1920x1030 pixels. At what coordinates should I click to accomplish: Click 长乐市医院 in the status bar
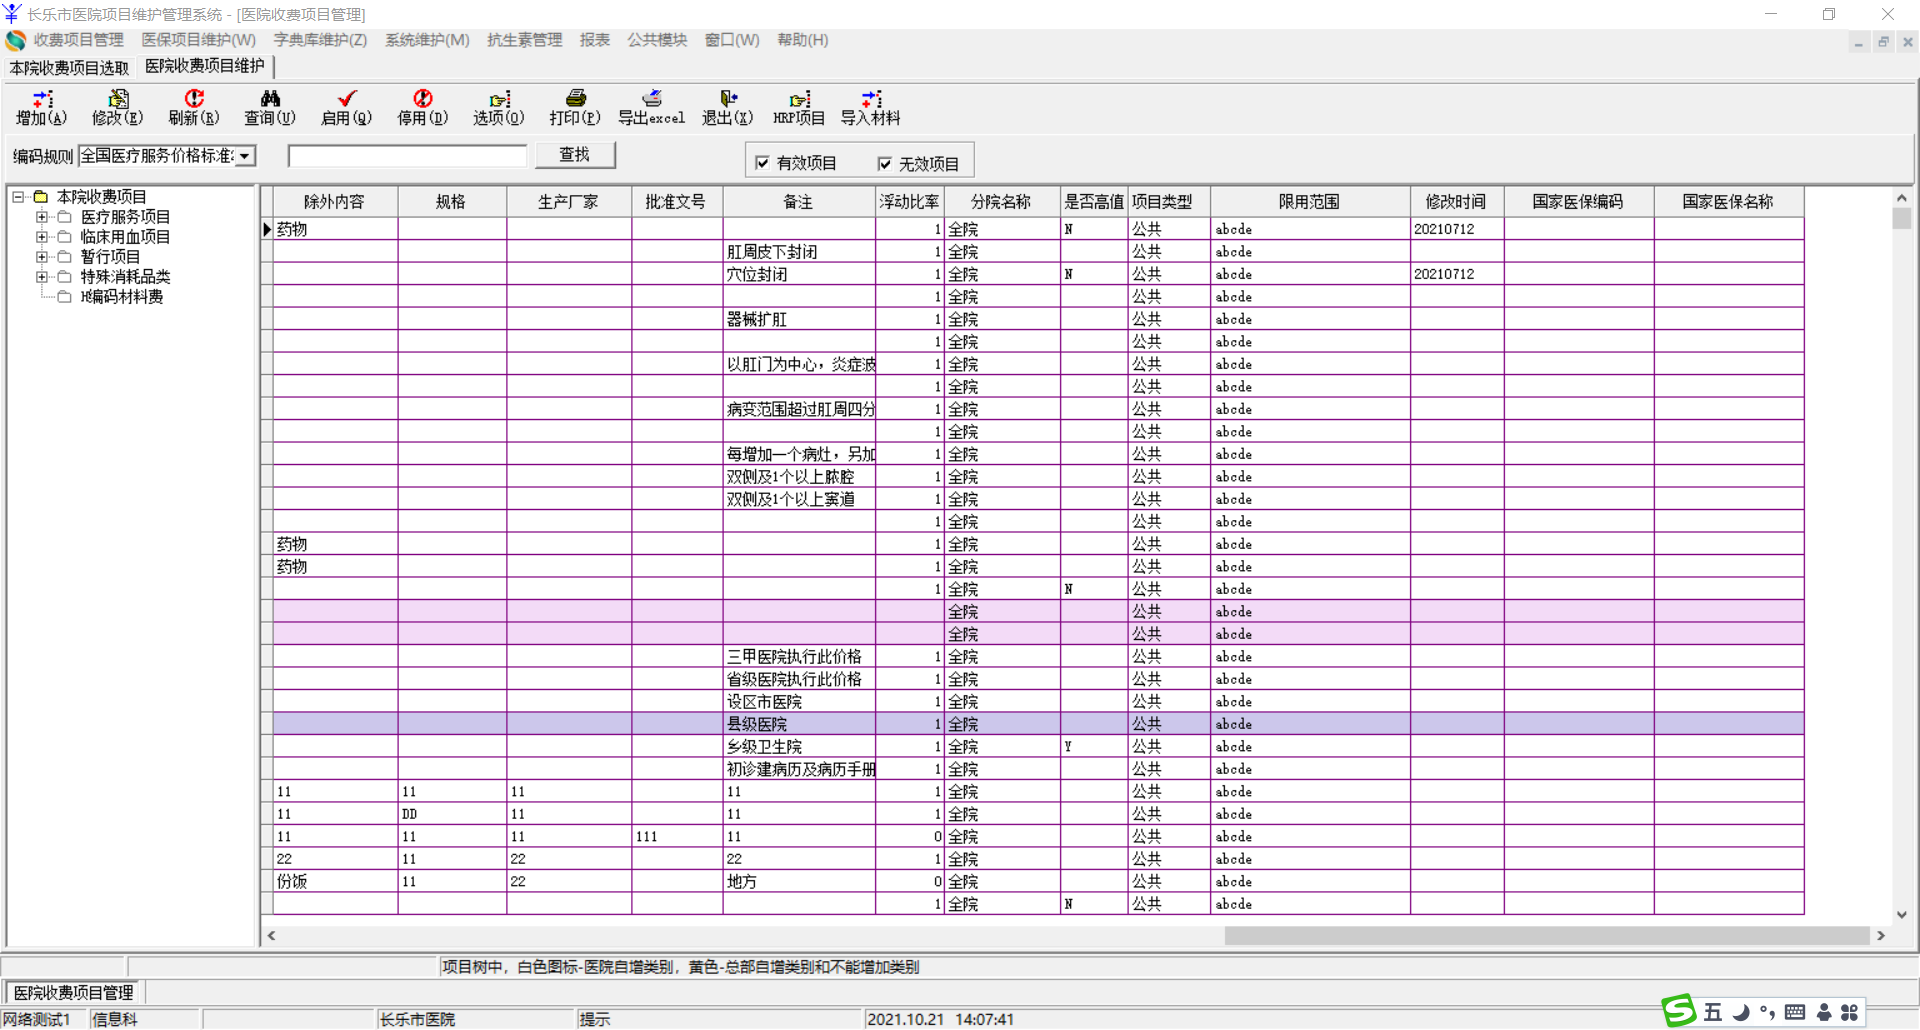tap(417, 1019)
